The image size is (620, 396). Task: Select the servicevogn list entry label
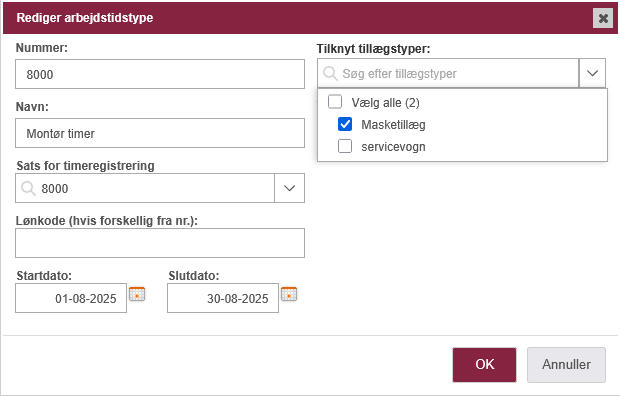point(393,147)
